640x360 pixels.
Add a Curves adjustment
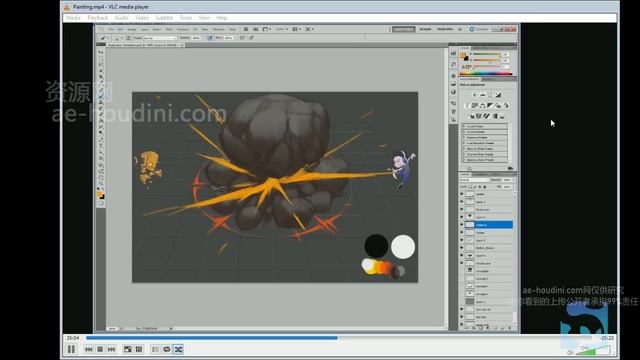point(491,94)
